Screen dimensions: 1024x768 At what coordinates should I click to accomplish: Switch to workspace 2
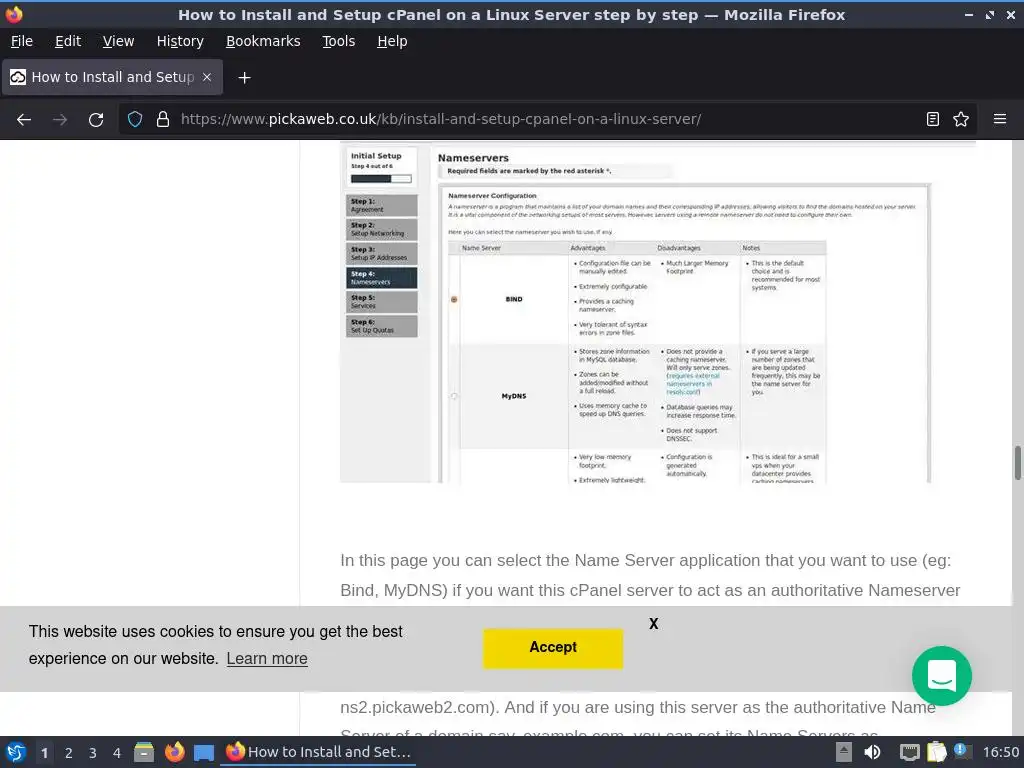(69, 753)
